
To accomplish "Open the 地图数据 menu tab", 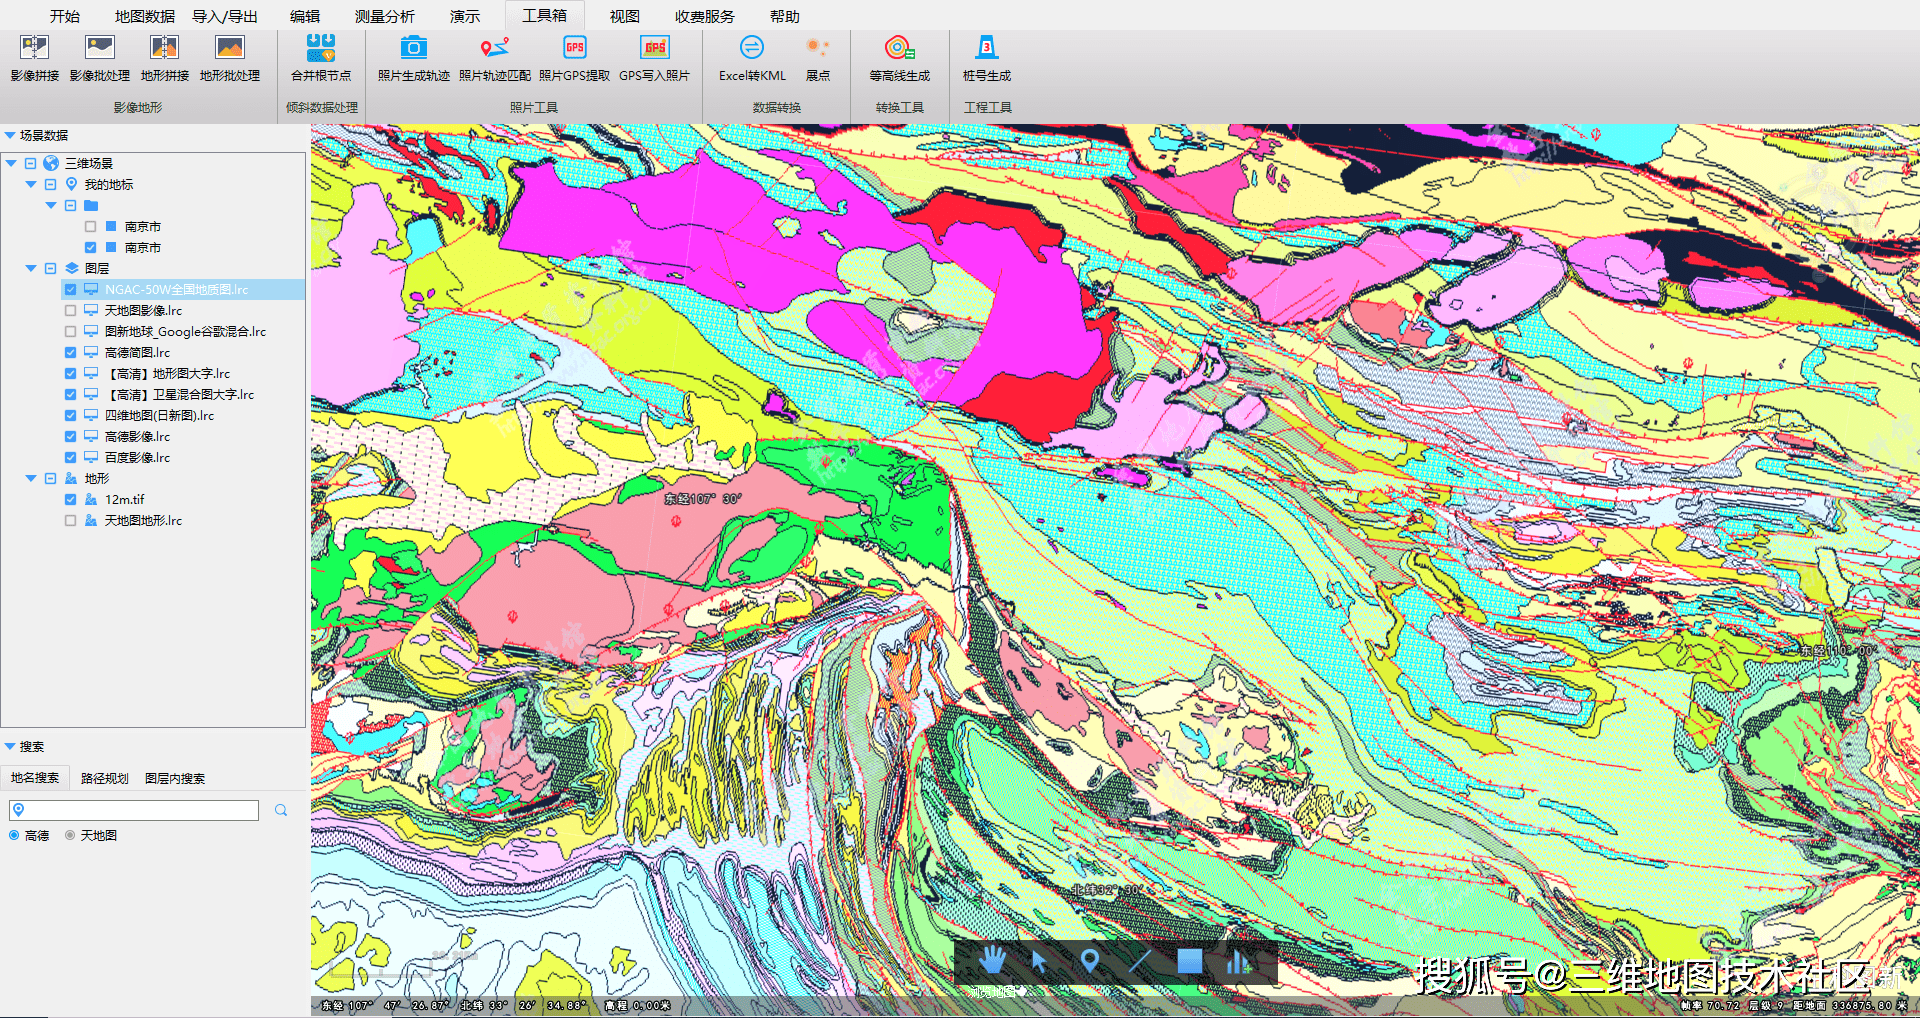I will pyautogui.click(x=145, y=16).
